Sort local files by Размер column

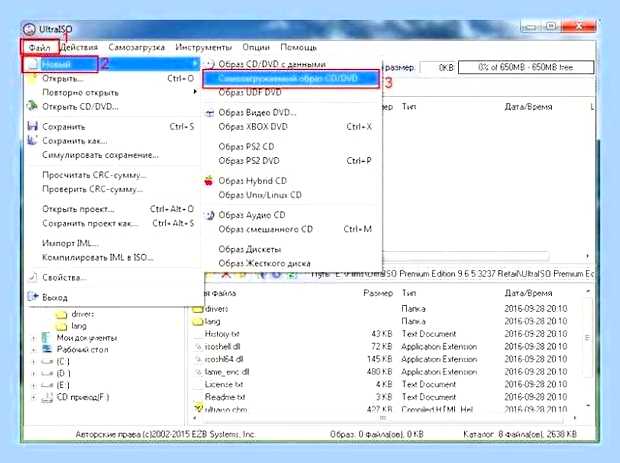pyautogui.click(x=378, y=293)
